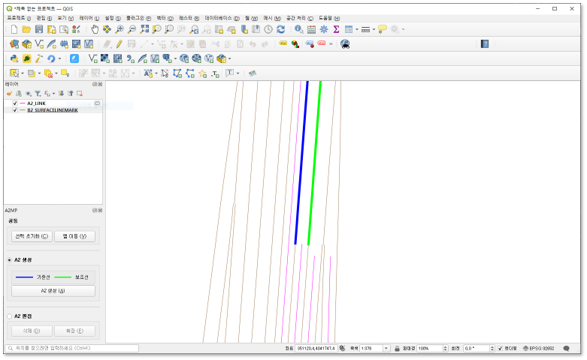Click the A2 생성 (A) button
Screen dimensions: 587x360
pyautogui.click(x=53, y=291)
